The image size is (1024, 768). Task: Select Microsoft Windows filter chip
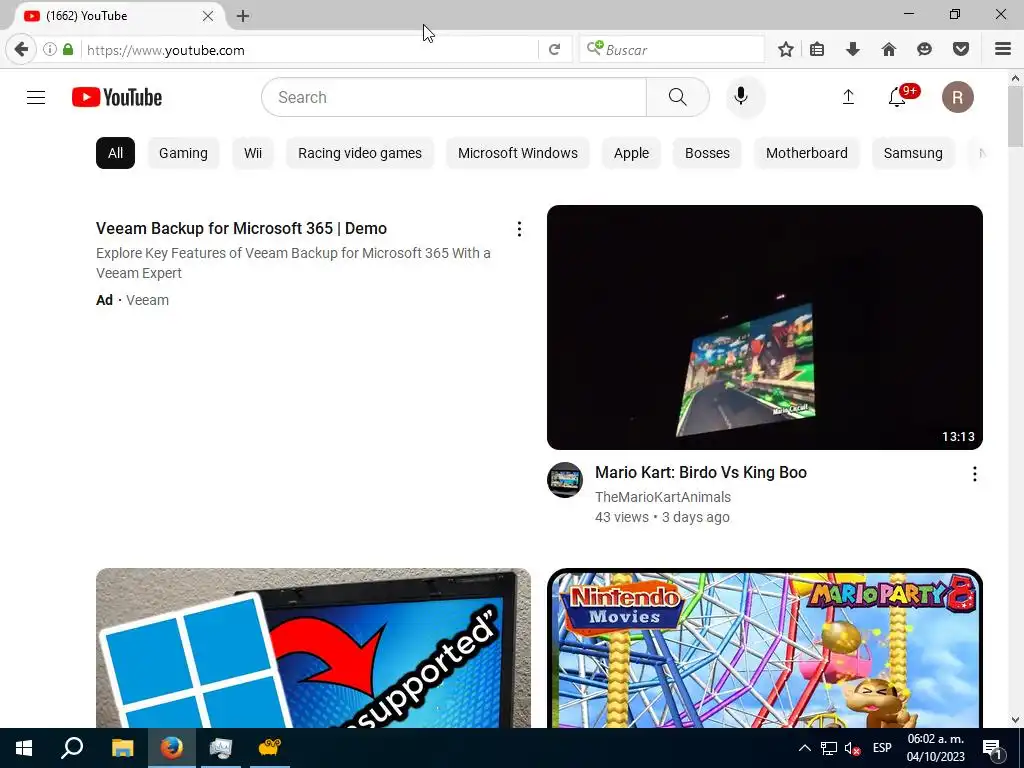coord(518,153)
